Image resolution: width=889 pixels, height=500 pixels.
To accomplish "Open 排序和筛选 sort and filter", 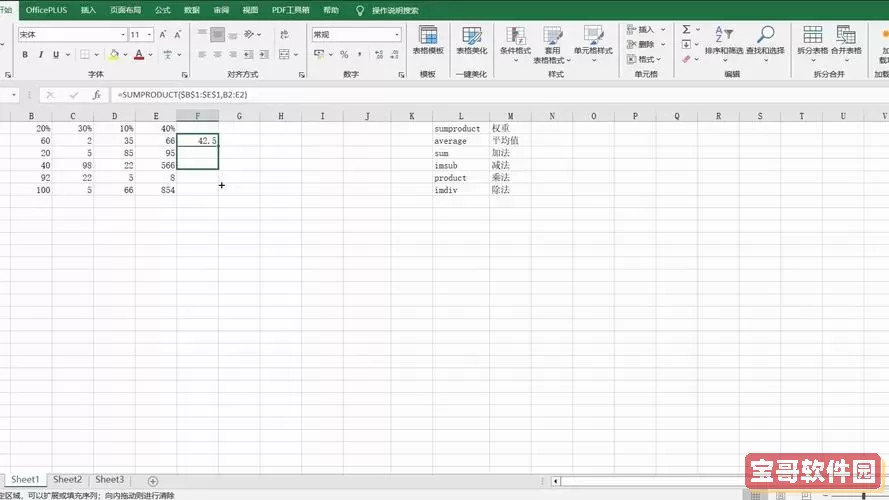I will 724,43.
